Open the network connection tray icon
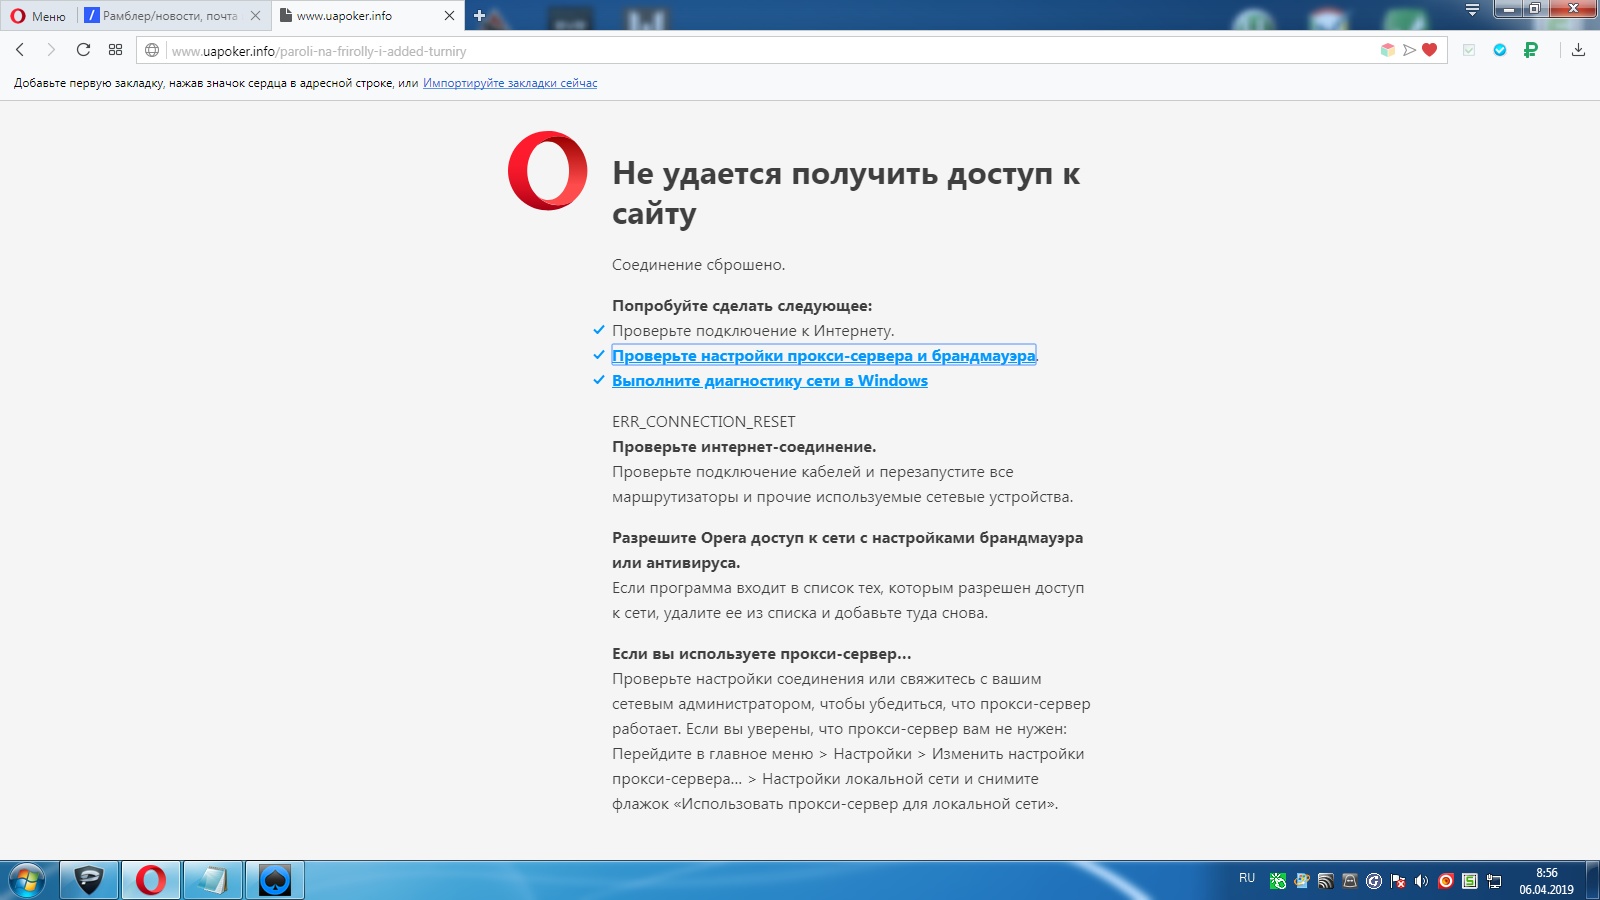Viewport: 1600px width, 900px height. tap(1494, 881)
